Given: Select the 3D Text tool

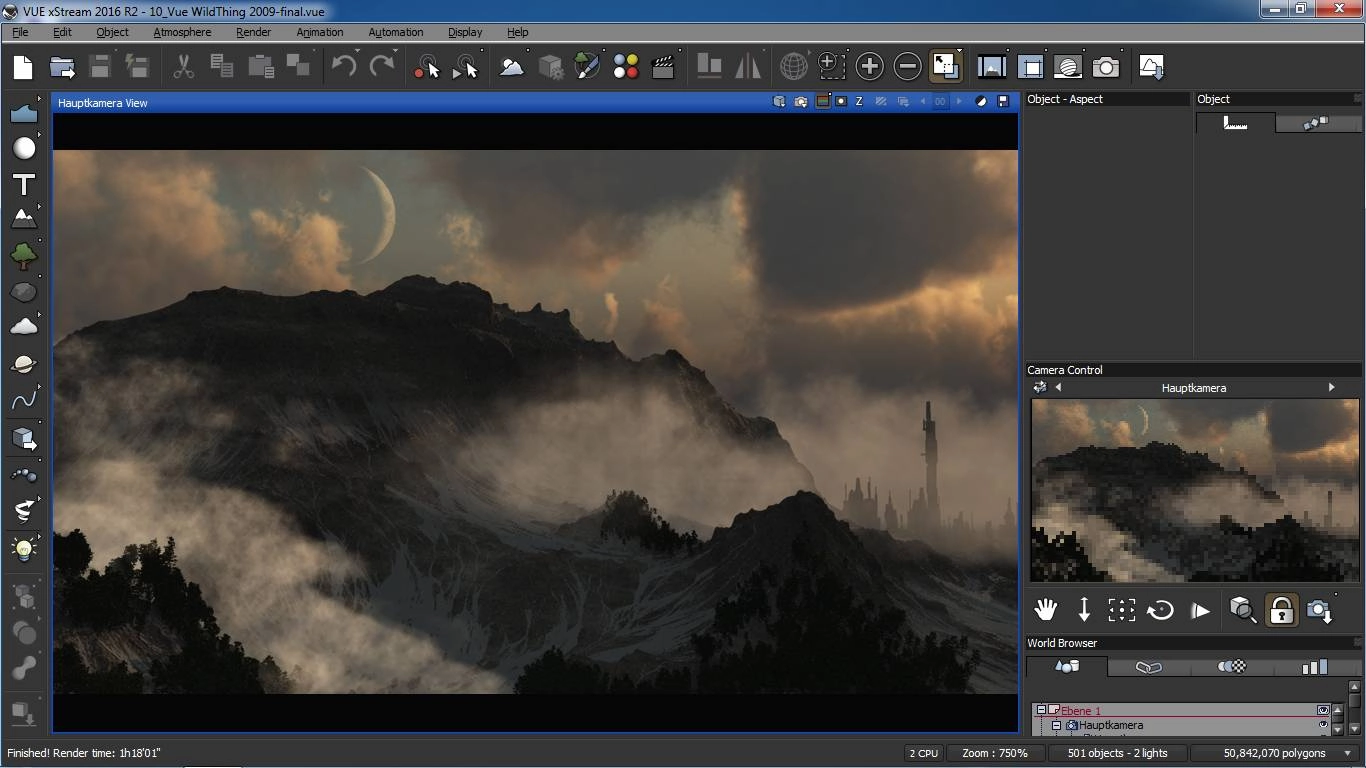Looking at the screenshot, I should (24, 185).
